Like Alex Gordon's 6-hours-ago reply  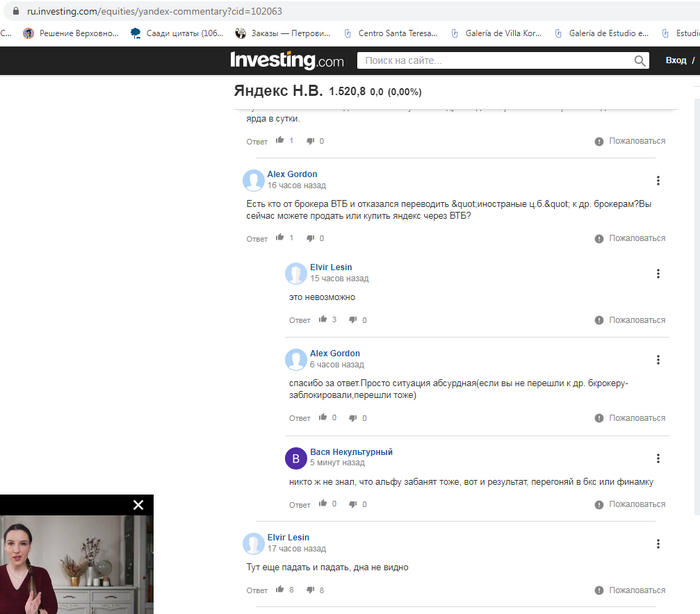pyautogui.click(x=323, y=417)
